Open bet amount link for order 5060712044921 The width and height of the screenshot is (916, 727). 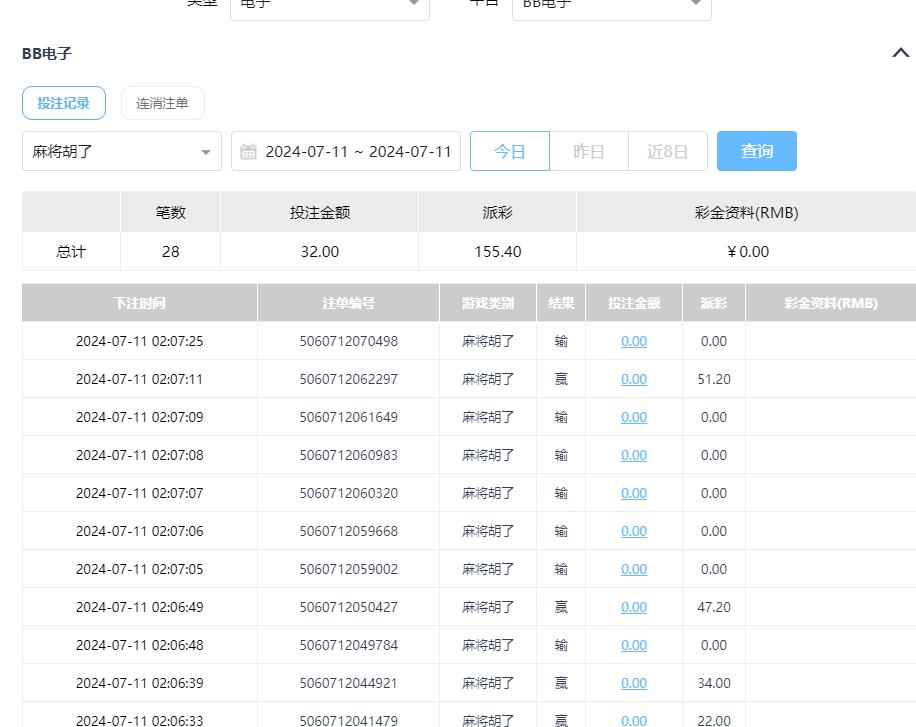[x=634, y=683]
